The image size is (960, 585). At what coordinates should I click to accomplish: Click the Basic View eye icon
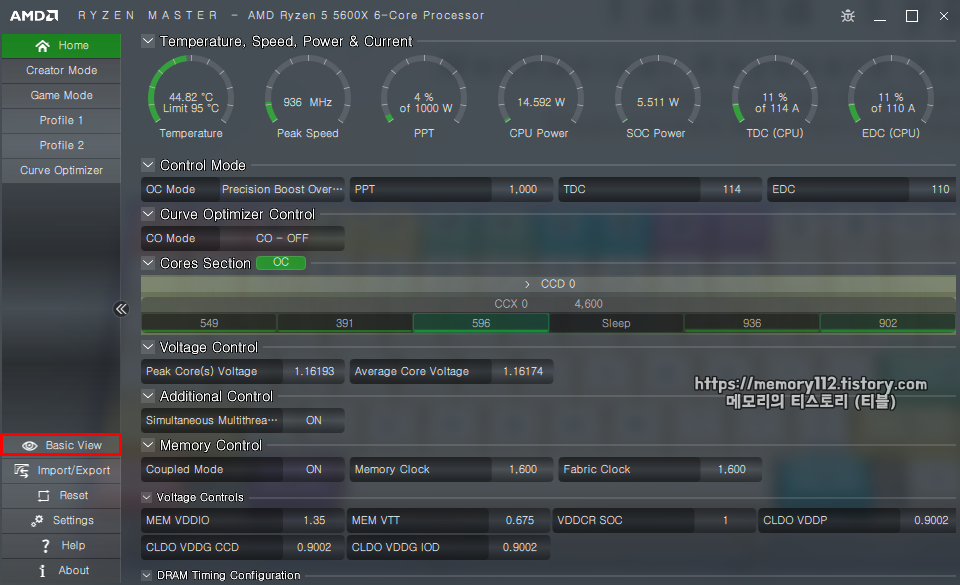(29, 446)
